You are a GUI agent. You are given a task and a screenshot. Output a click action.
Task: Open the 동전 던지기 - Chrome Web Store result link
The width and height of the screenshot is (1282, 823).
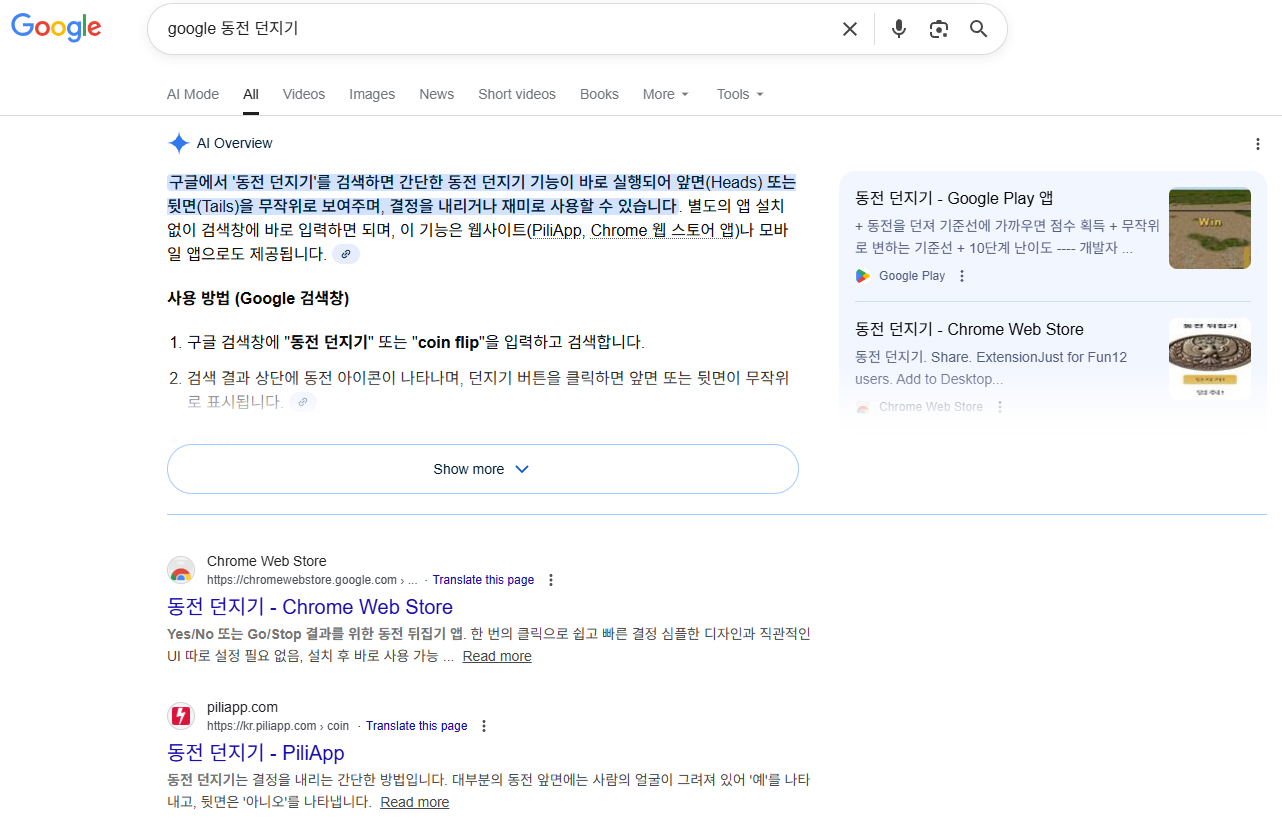coord(310,607)
